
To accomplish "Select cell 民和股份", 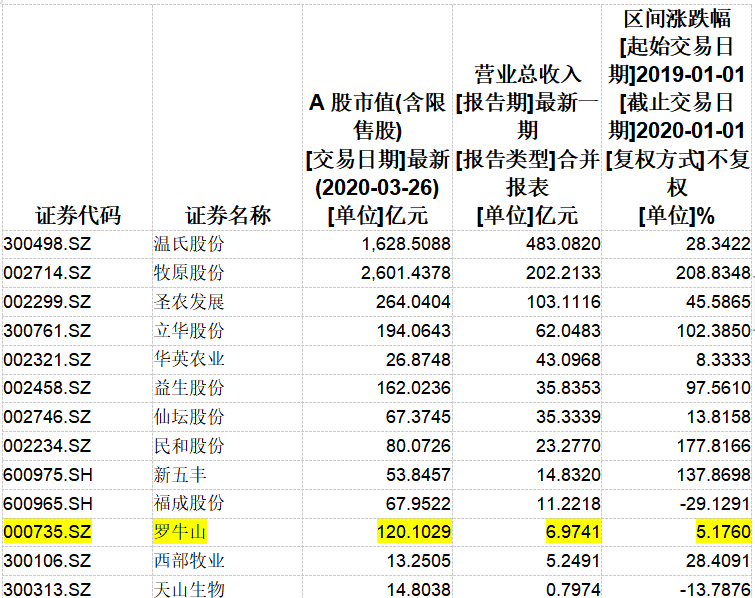I will [228, 446].
